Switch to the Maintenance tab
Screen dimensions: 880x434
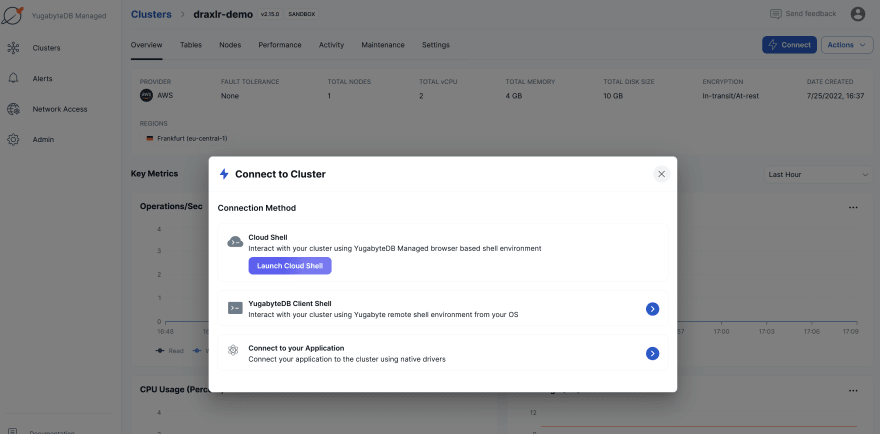(383, 45)
